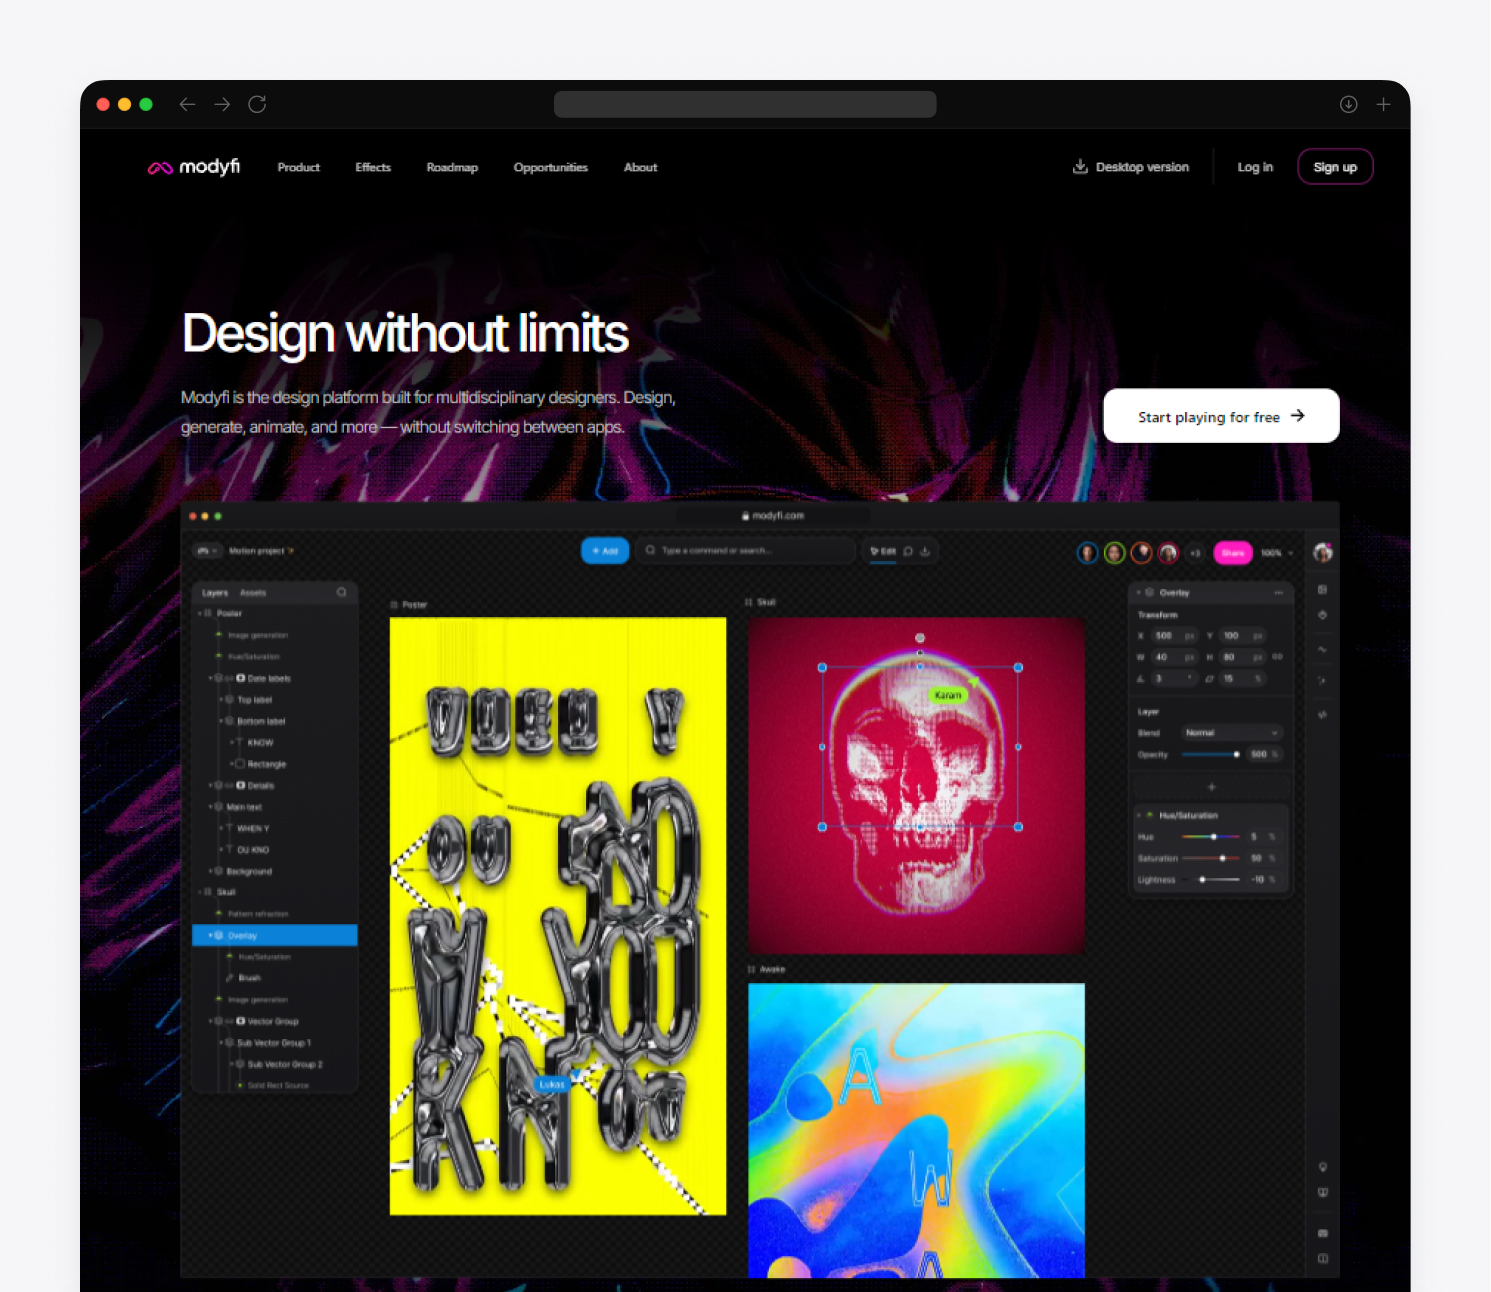Click the search icon in Layers panel
Image resolution: width=1491 pixels, height=1292 pixels.
coord(342,592)
